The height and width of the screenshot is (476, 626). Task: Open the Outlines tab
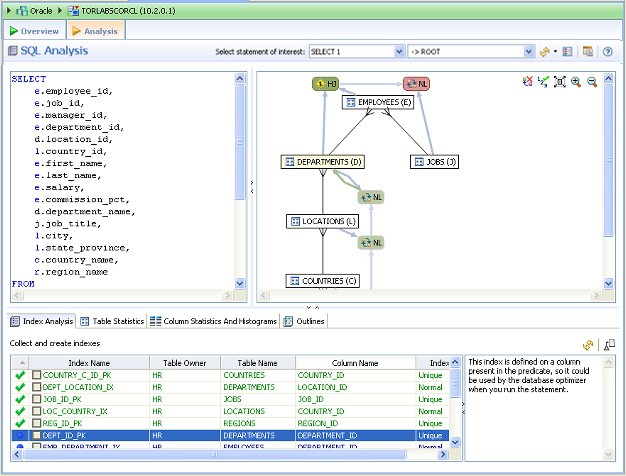pyautogui.click(x=304, y=321)
